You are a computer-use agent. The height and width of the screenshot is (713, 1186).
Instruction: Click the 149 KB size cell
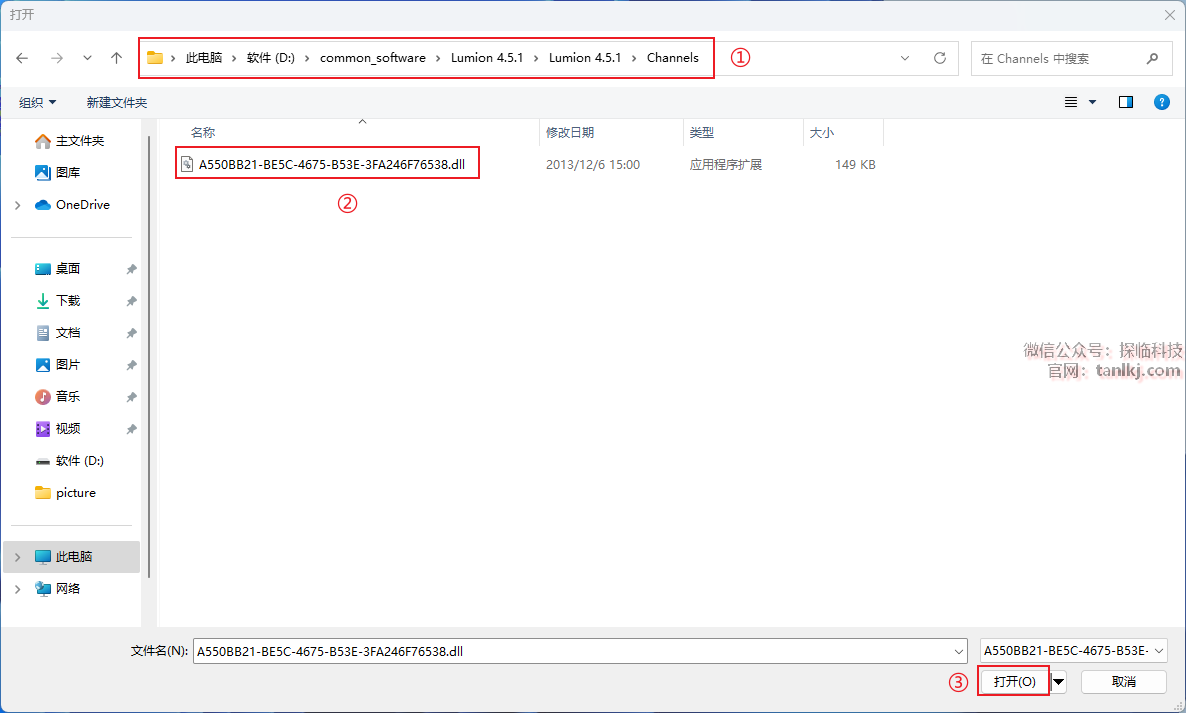coord(855,164)
